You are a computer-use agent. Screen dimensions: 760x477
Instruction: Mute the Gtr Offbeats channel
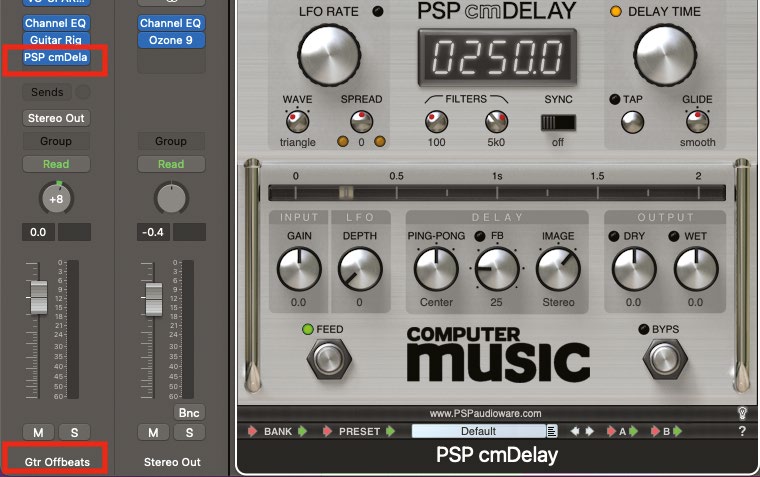pos(38,432)
